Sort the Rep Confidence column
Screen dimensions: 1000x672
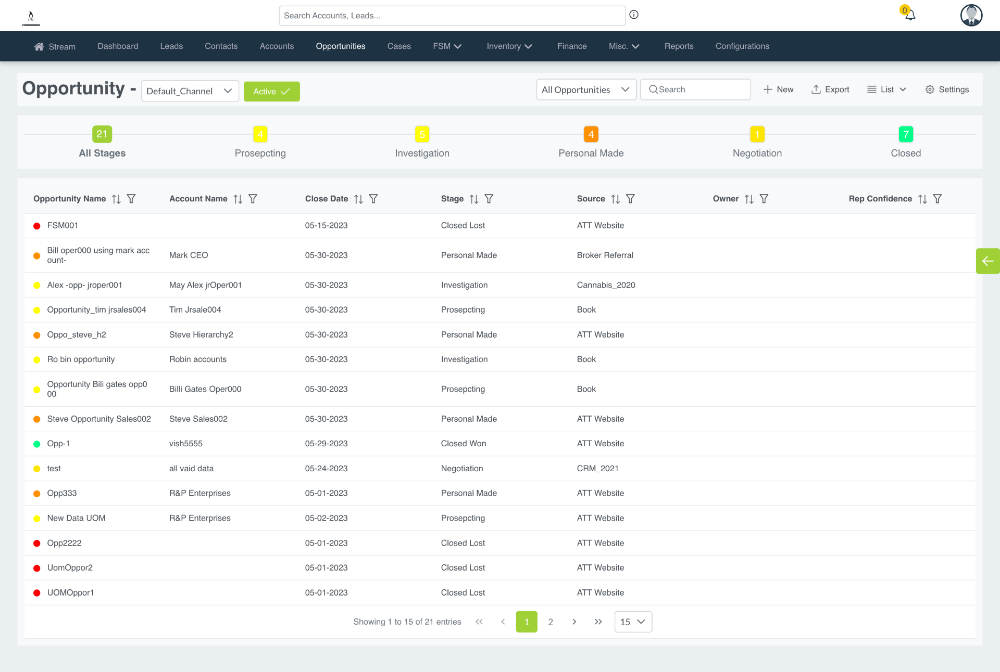(922, 199)
